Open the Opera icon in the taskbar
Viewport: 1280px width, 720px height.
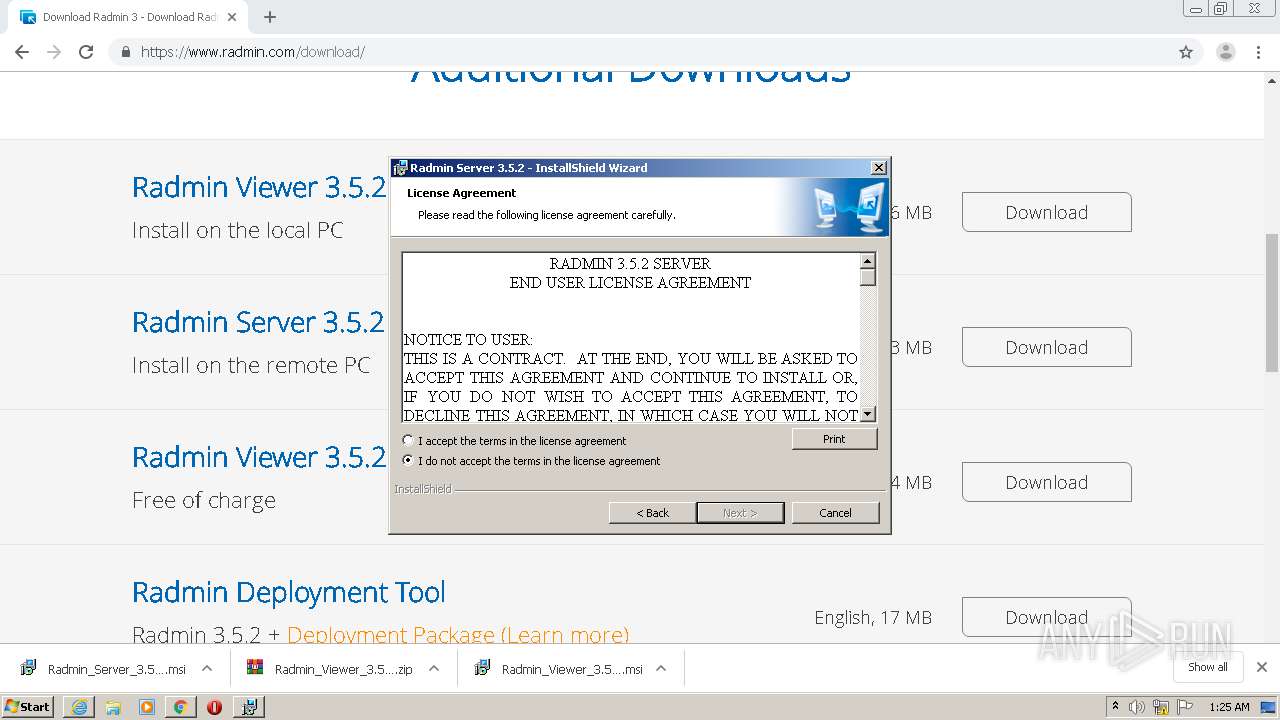click(x=214, y=707)
